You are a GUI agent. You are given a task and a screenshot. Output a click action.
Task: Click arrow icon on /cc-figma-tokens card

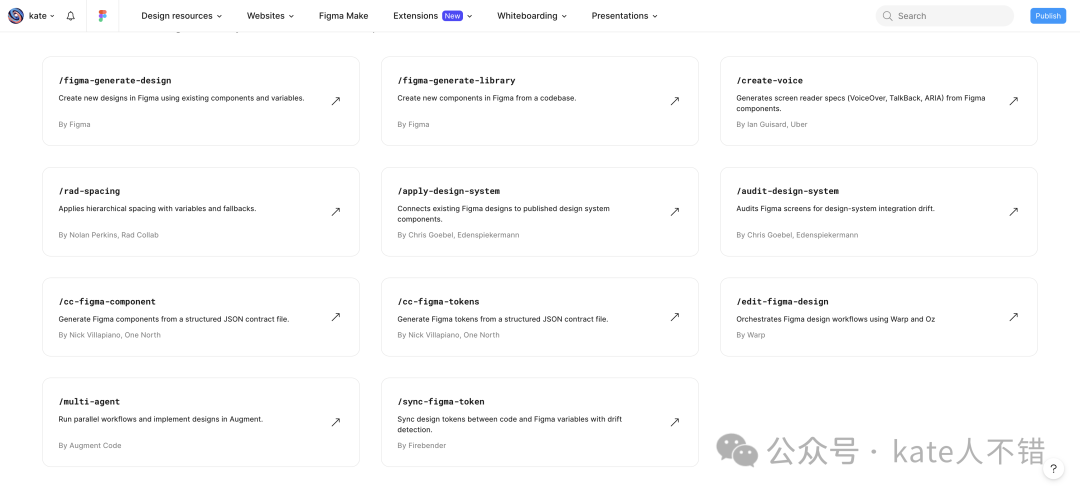coord(675,317)
